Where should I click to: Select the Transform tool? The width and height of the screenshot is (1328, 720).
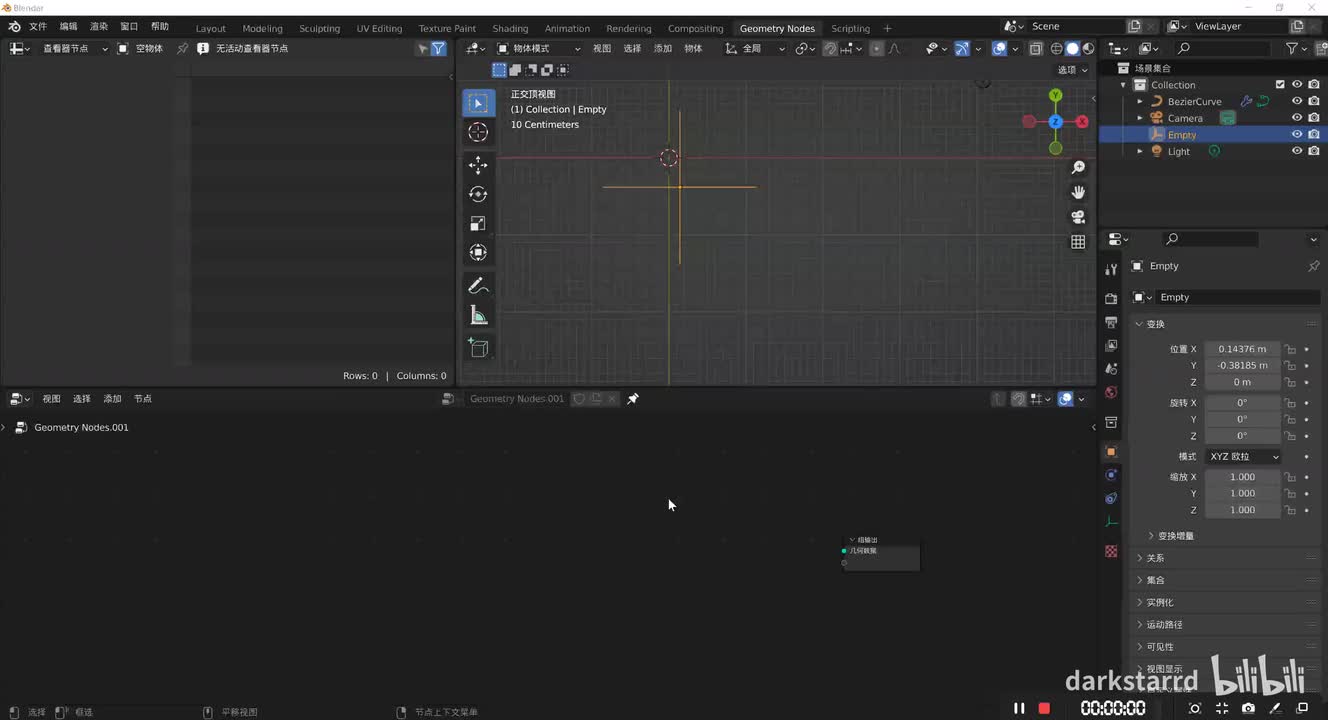478,252
